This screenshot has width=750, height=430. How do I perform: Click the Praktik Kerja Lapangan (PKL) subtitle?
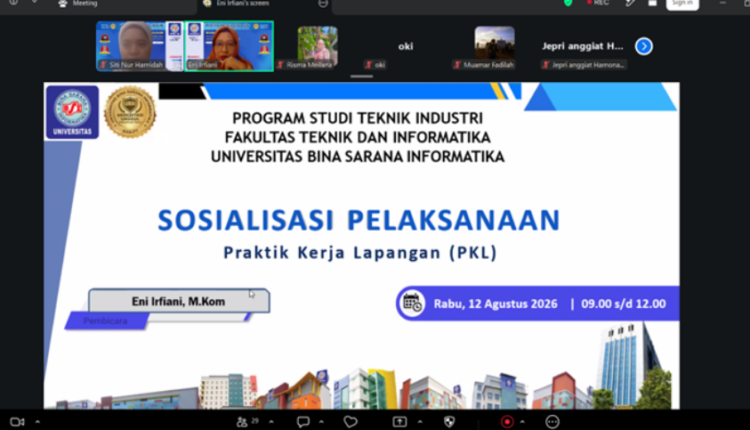[x=360, y=253]
